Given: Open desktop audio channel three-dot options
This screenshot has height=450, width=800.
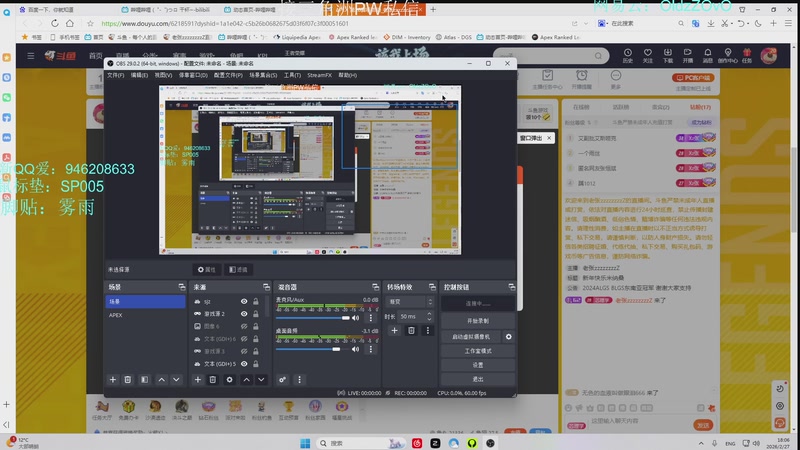Looking at the screenshot, I should (x=371, y=349).
